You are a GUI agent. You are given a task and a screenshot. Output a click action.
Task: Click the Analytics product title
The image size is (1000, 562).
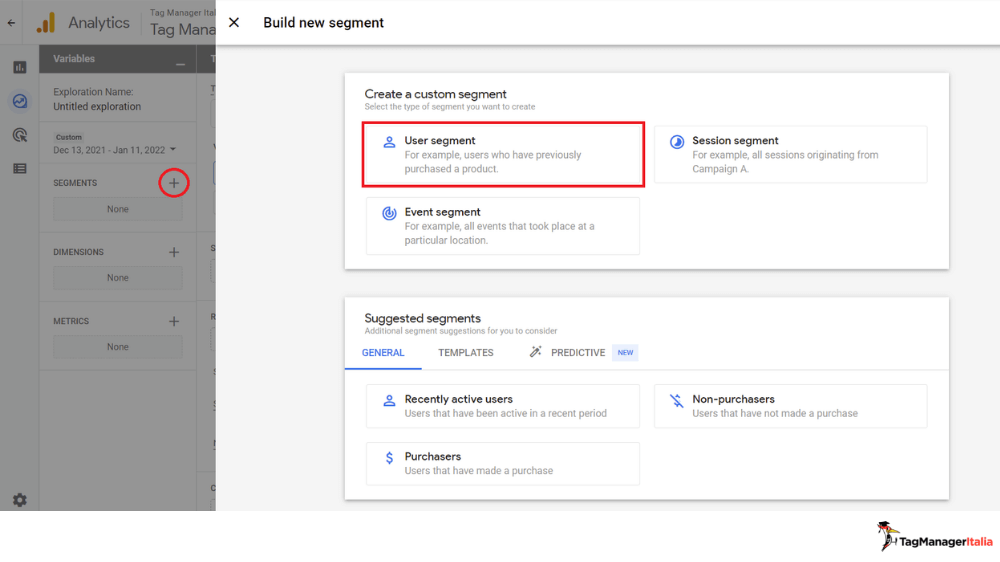click(99, 23)
